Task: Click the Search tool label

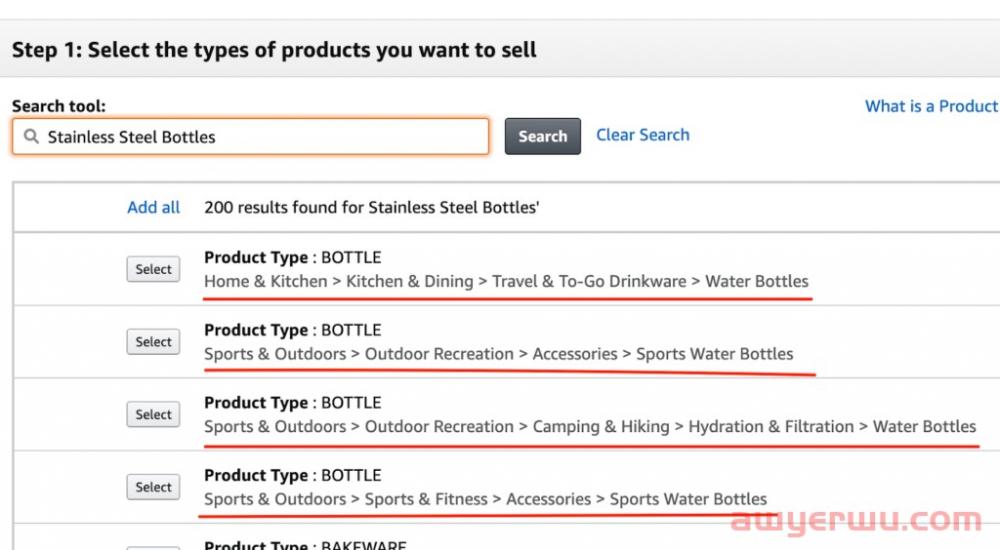Action: tap(59, 106)
